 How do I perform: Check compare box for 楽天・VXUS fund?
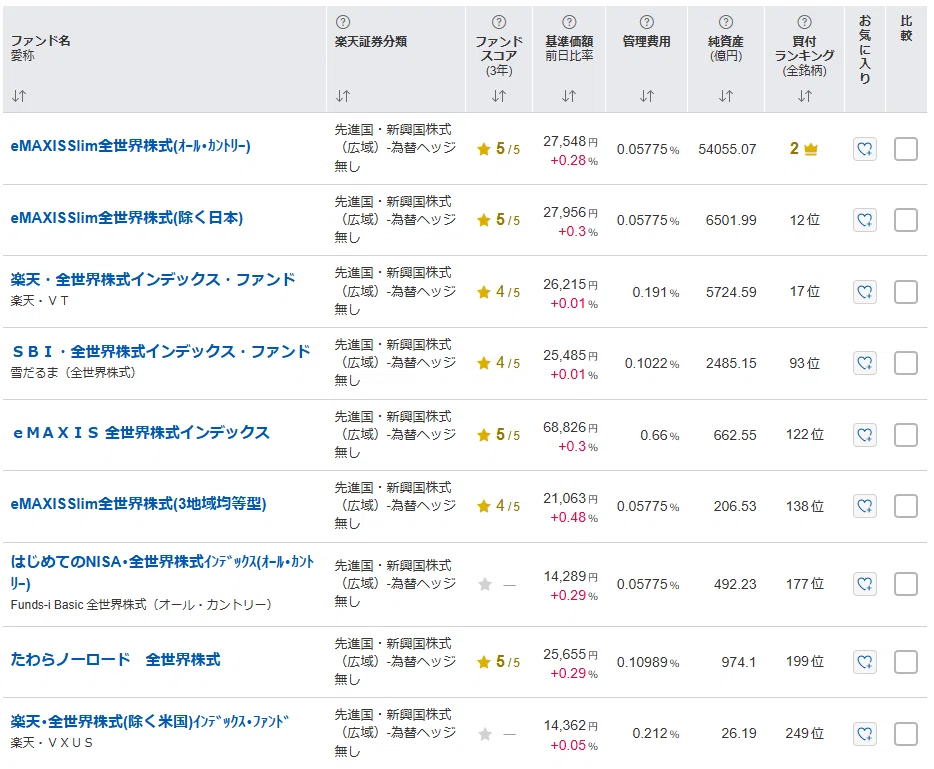coord(905,733)
